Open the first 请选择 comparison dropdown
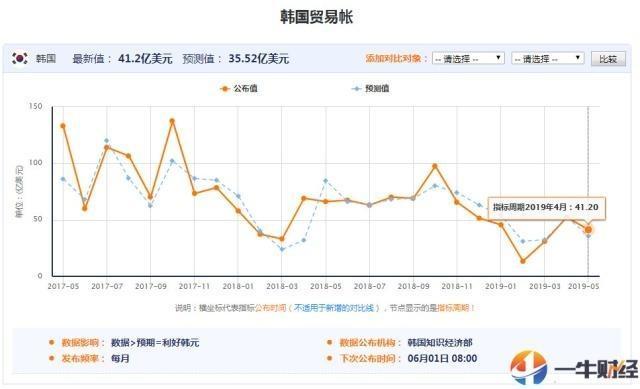The height and width of the screenshot is (389, 640). (x=468, y=59)
